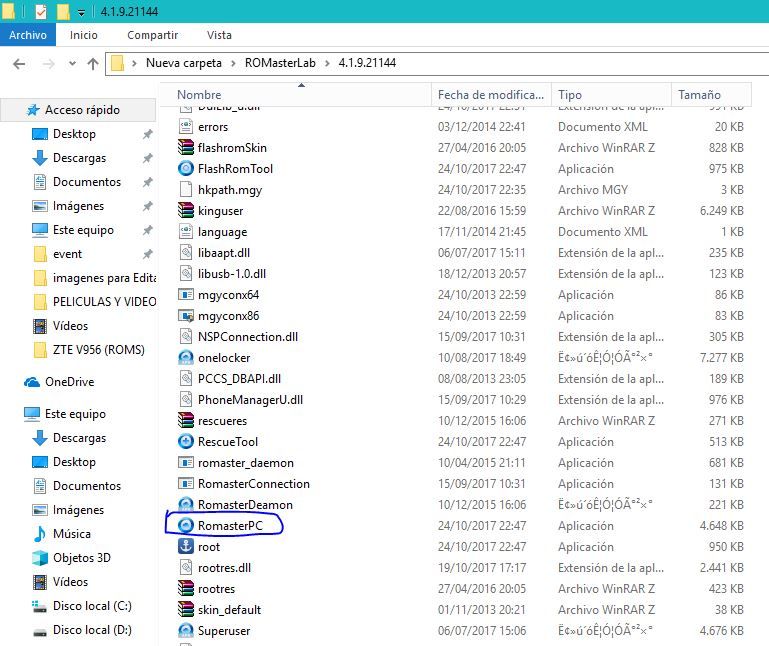This screenshot has width=769, height=646.
Task: Select the onelocker file icon
Action: click(185, 358)
